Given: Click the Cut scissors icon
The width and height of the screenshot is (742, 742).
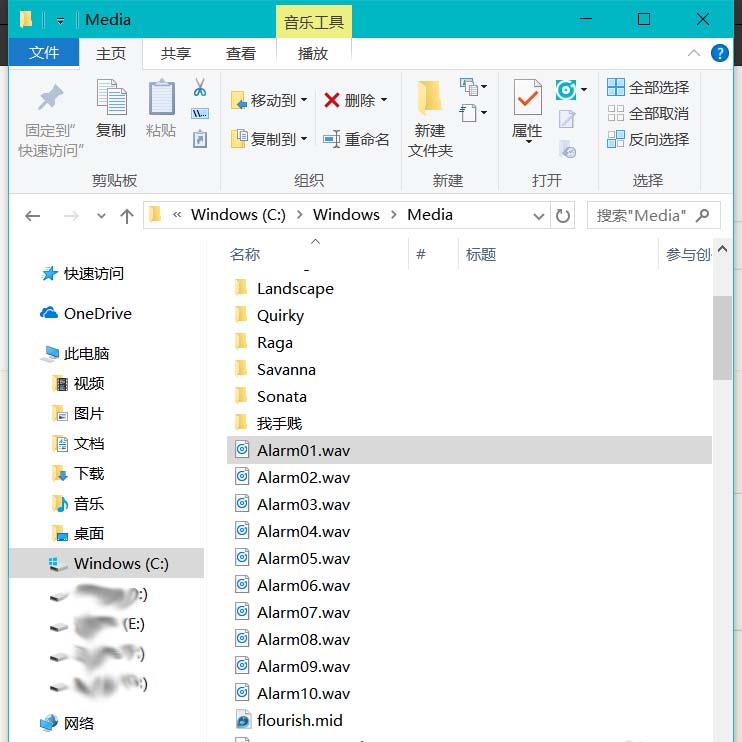Looking at the screenshot, I should [200, 88].
